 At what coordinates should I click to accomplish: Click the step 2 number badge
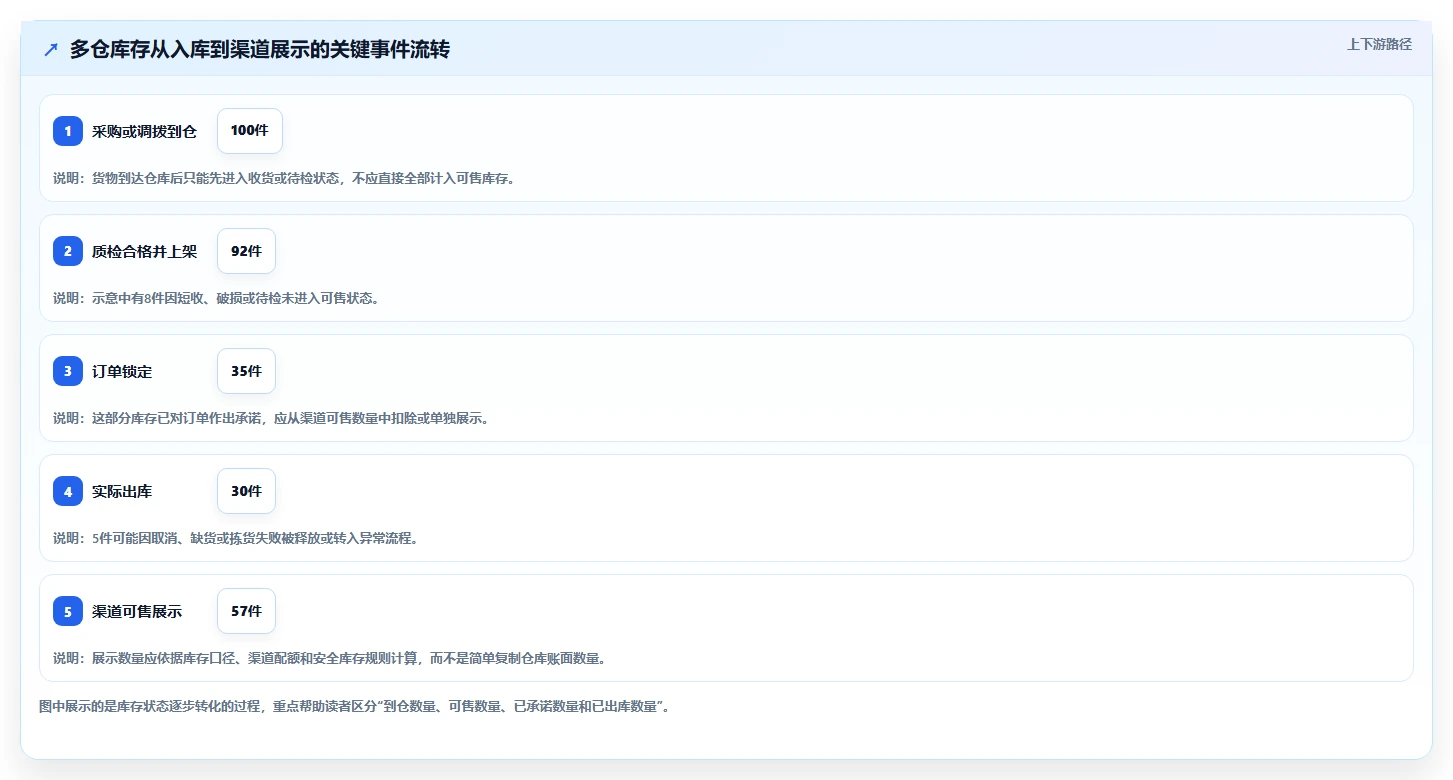[x=68, y=251]
